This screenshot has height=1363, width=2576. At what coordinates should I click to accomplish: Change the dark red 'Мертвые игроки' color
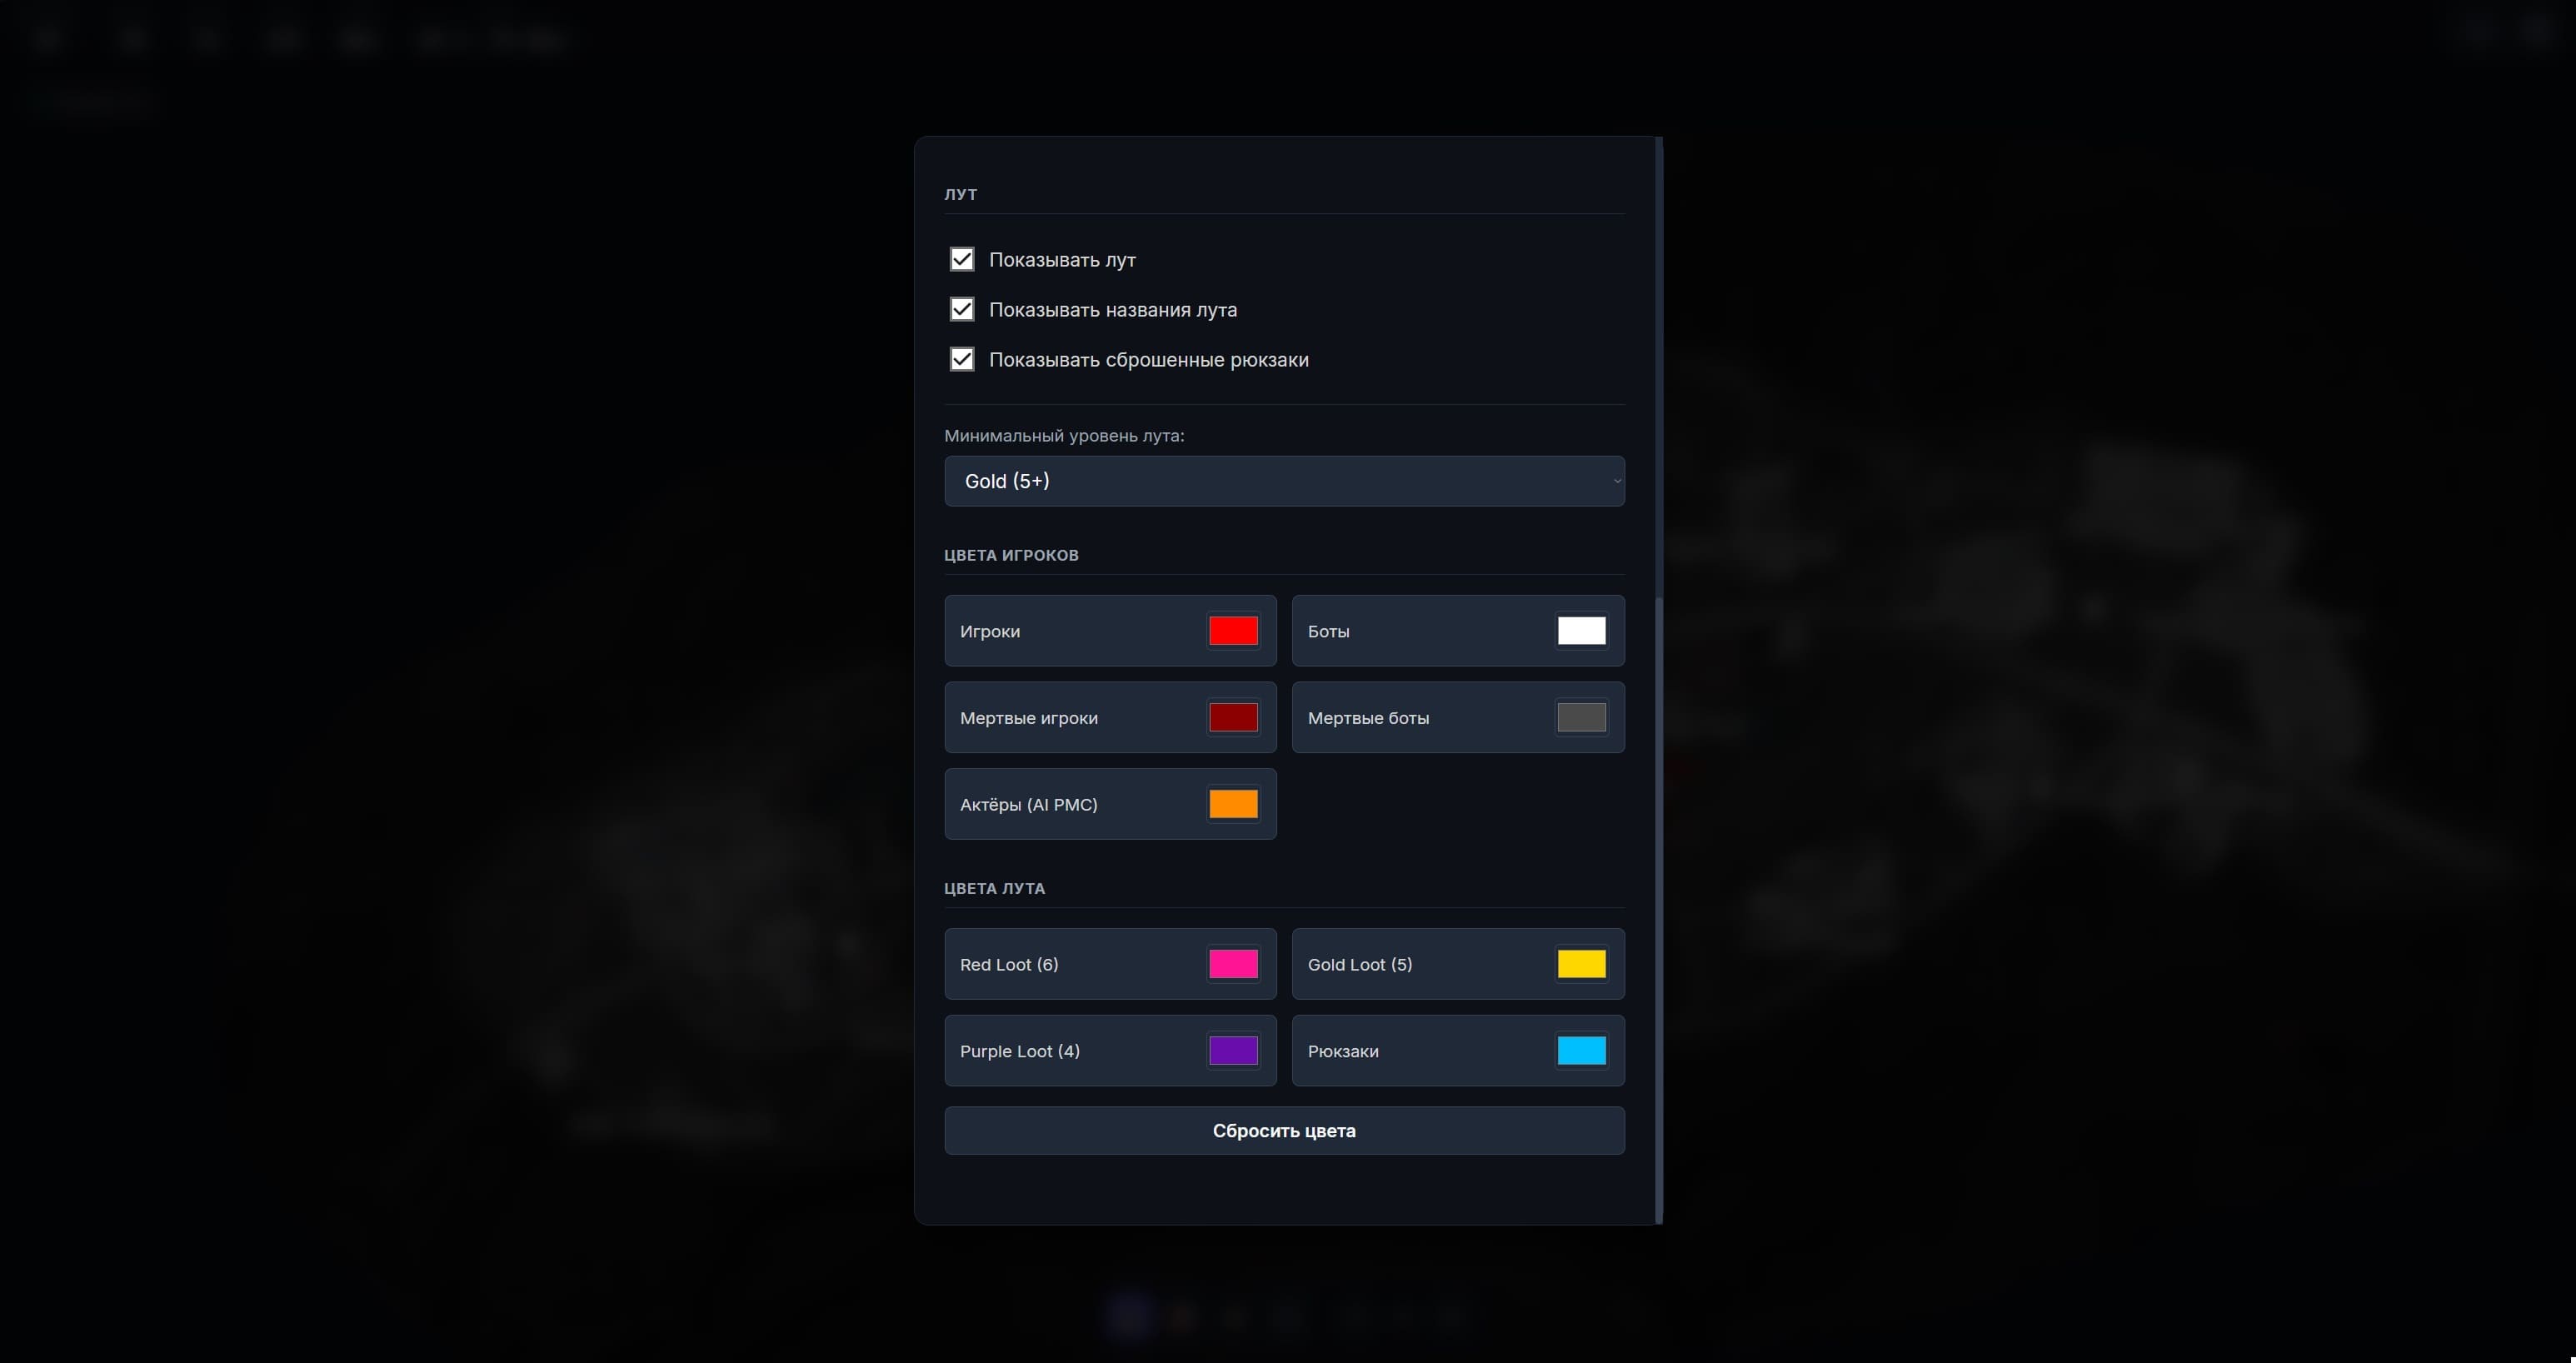pyautogui.click(x=1233, y=718)
